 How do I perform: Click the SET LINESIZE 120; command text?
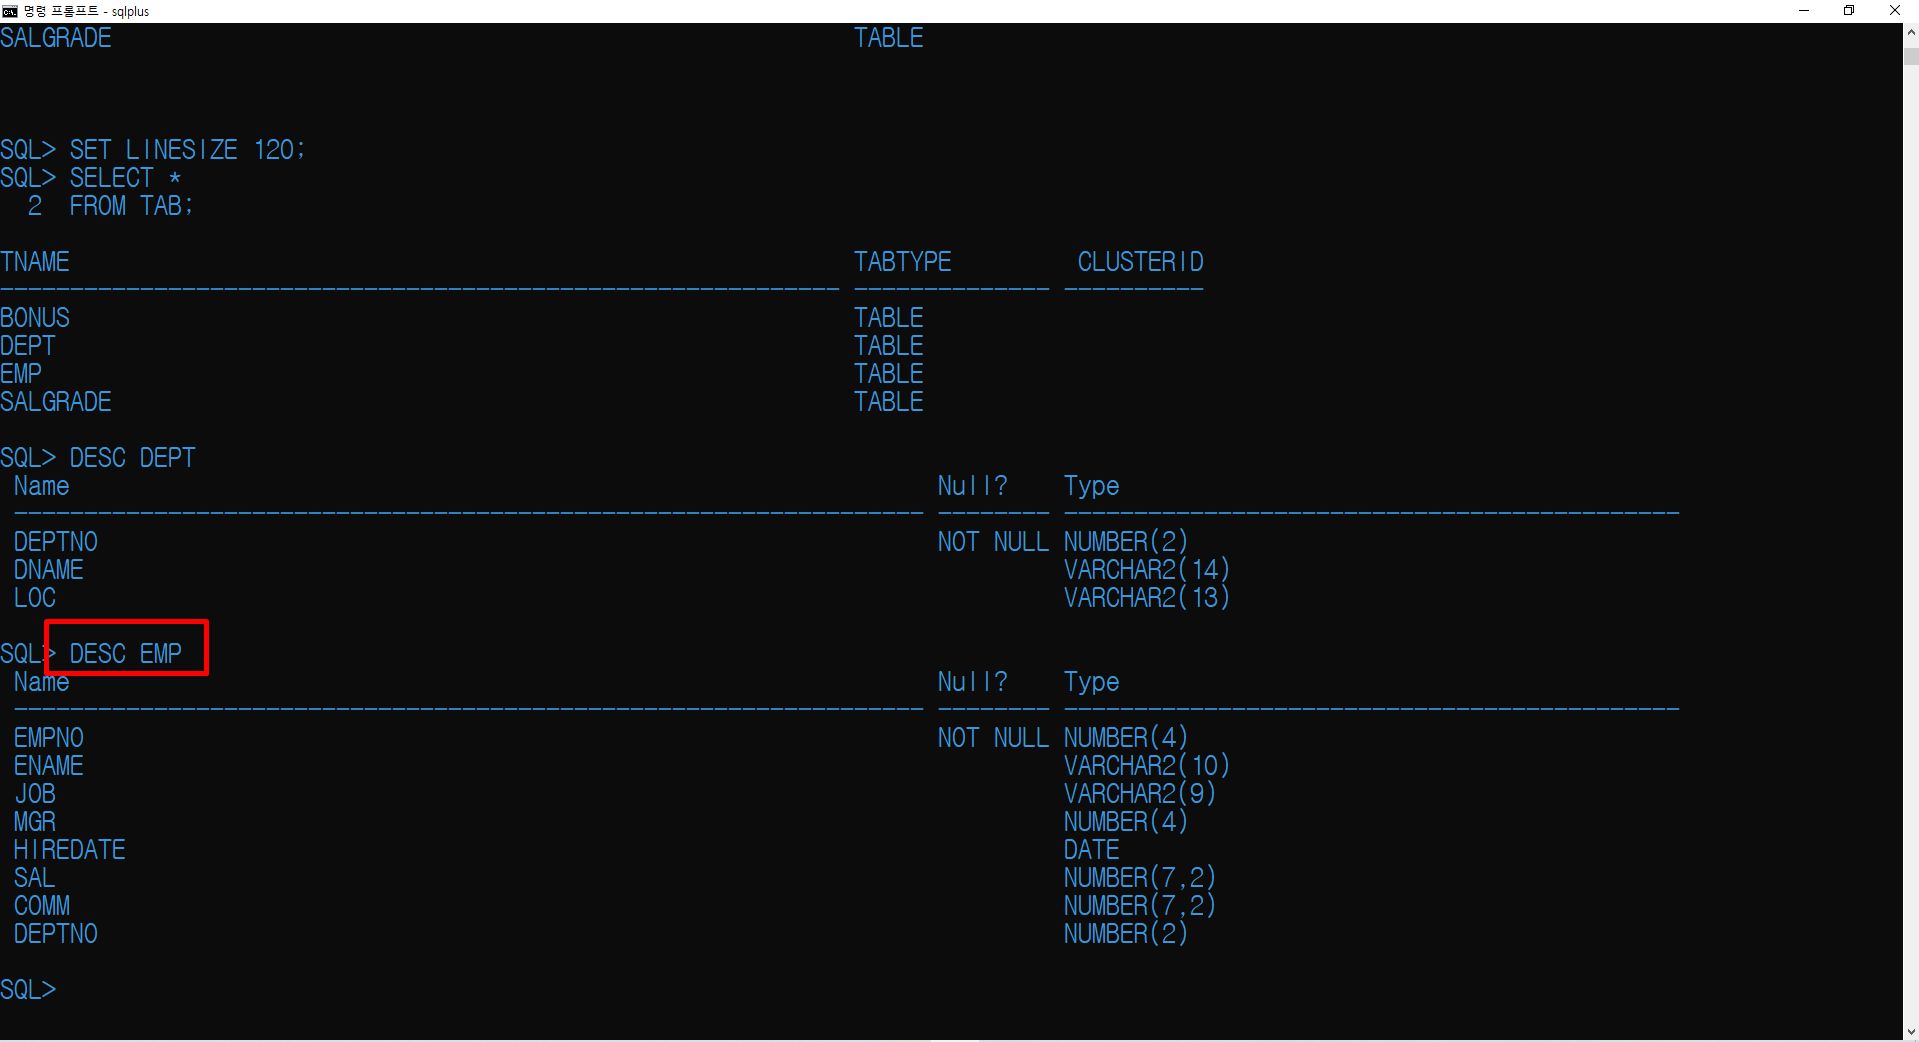[187, 150]
